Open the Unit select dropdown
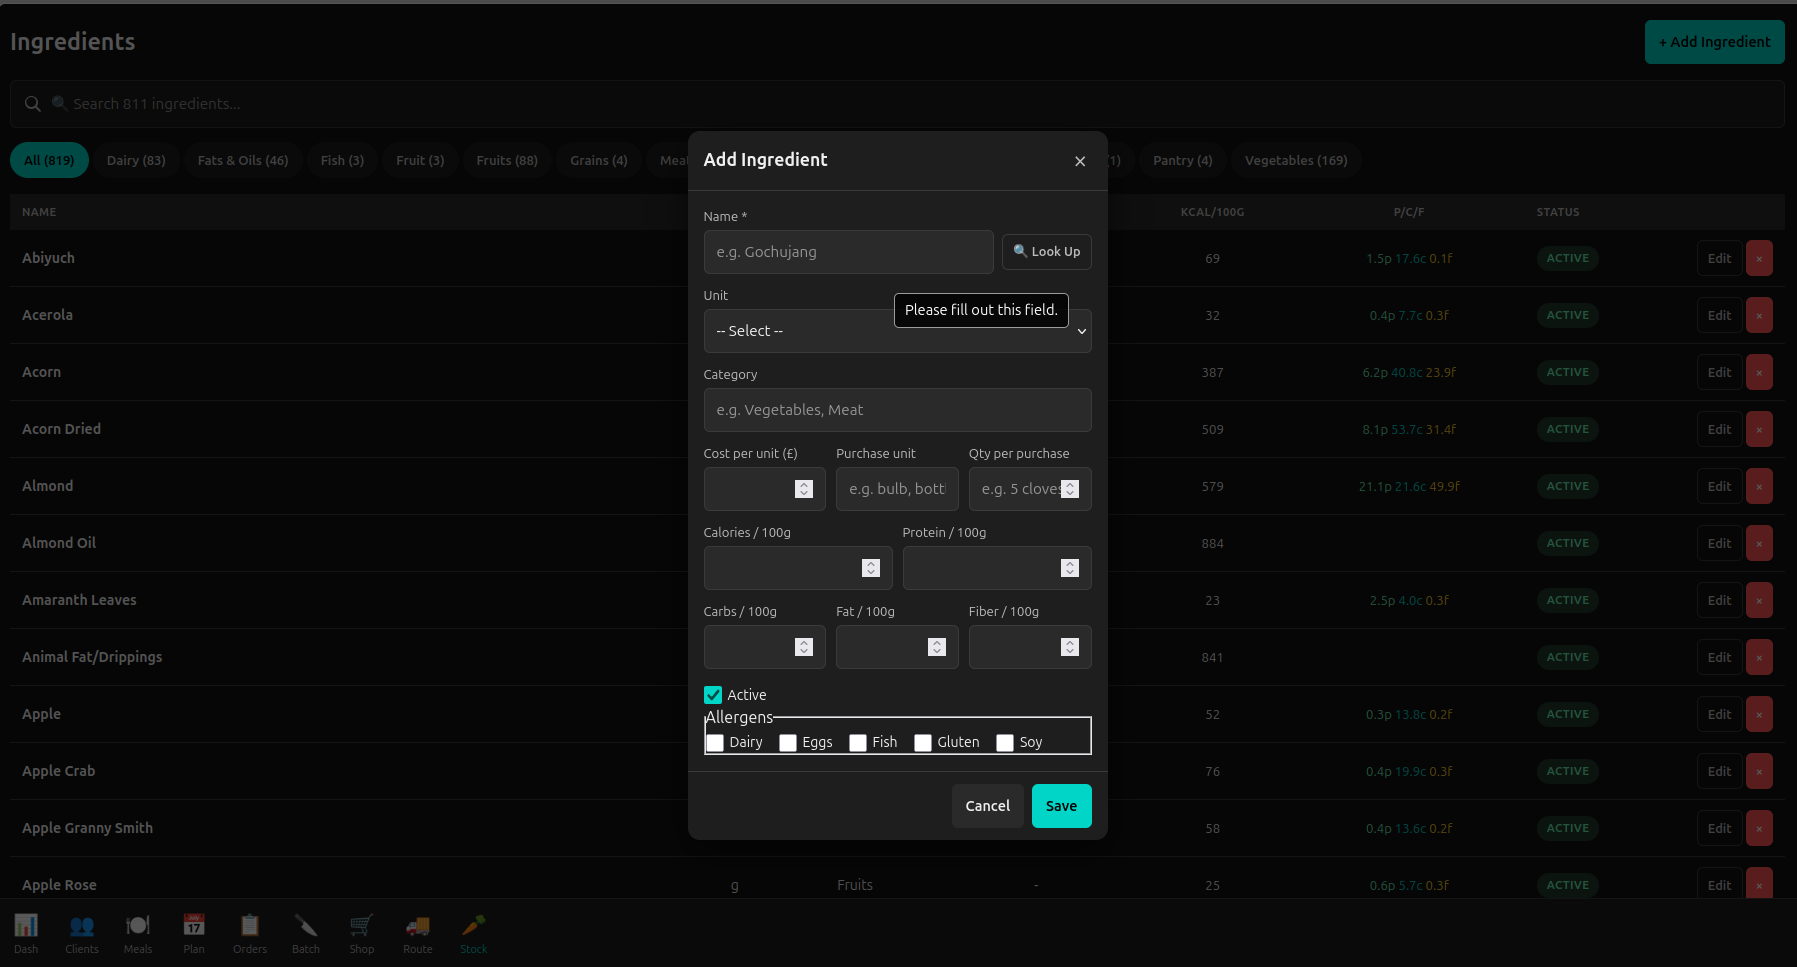The image size is (1797, 967). [897, 331]
